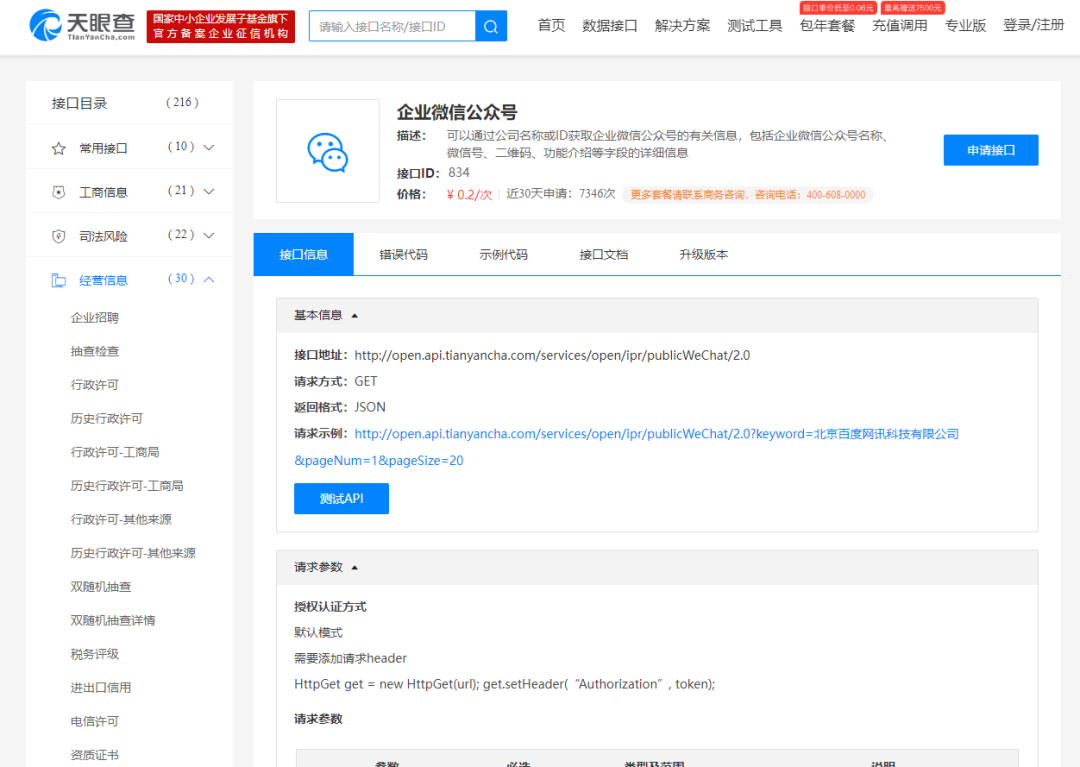
Task: Click the red official institution banner
Action: pos(220,26)
